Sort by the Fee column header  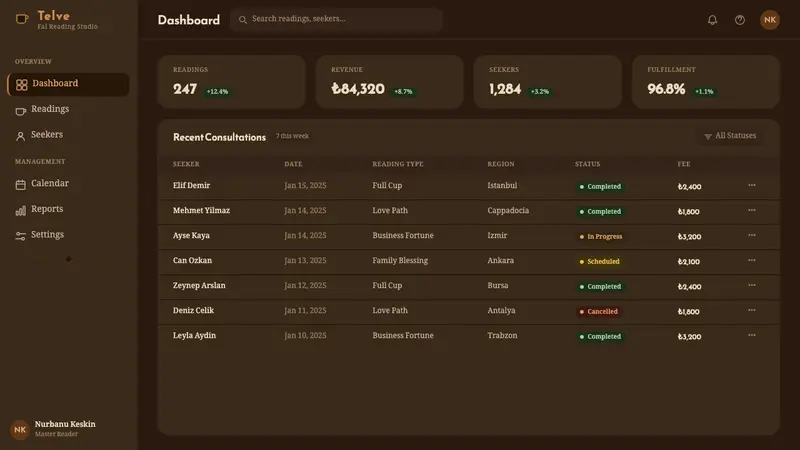click(x=684, y=164)
